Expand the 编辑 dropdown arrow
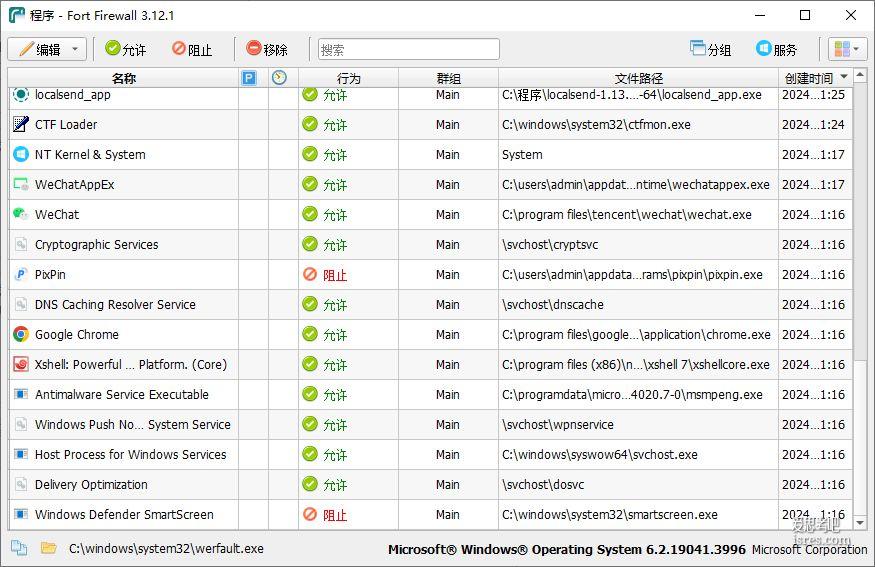The height and width of the screenshot is (567, 875). tap(75, 50)
